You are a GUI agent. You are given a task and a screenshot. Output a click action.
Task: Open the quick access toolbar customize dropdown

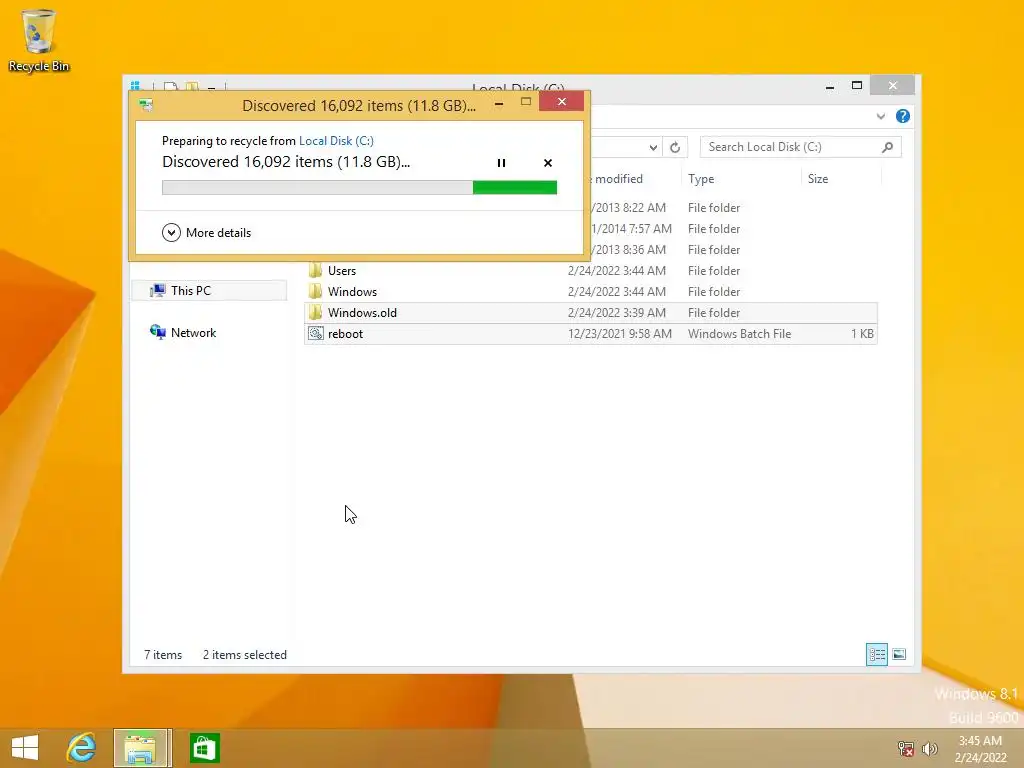click(212, 86)
